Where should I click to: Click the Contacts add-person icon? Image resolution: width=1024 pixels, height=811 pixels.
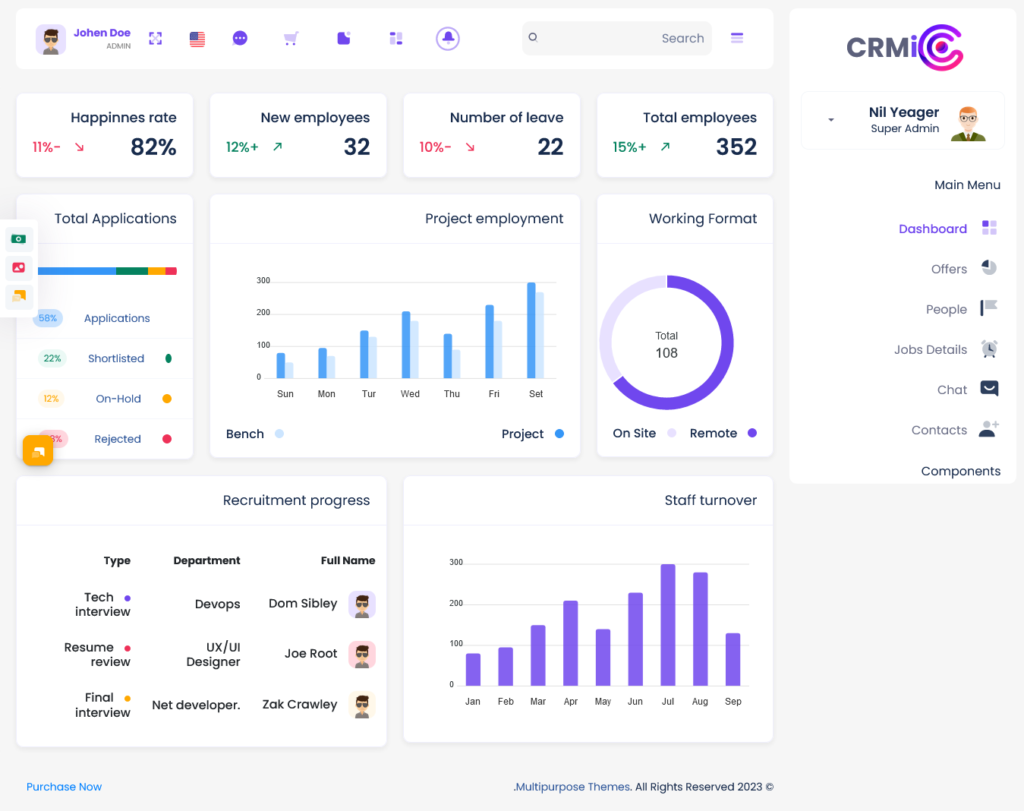tap(989, 428)
